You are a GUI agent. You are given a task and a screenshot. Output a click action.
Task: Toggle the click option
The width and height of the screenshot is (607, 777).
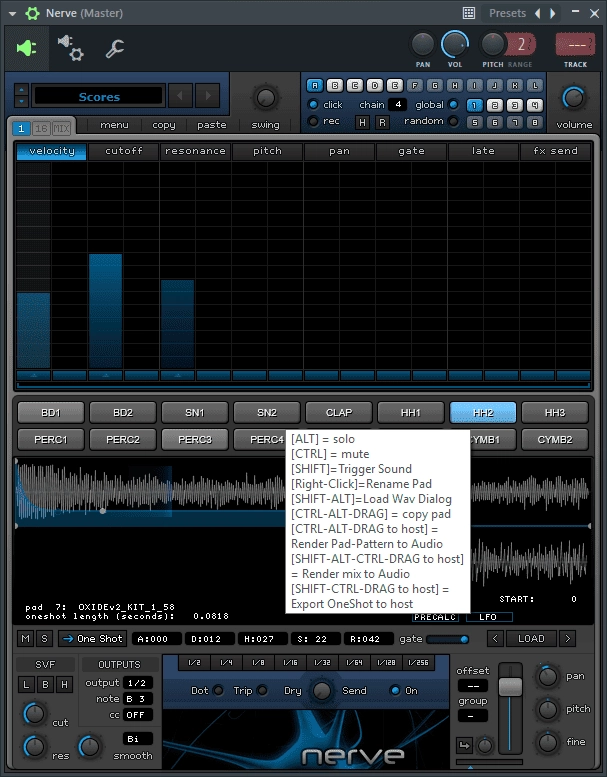coord(313,105)
